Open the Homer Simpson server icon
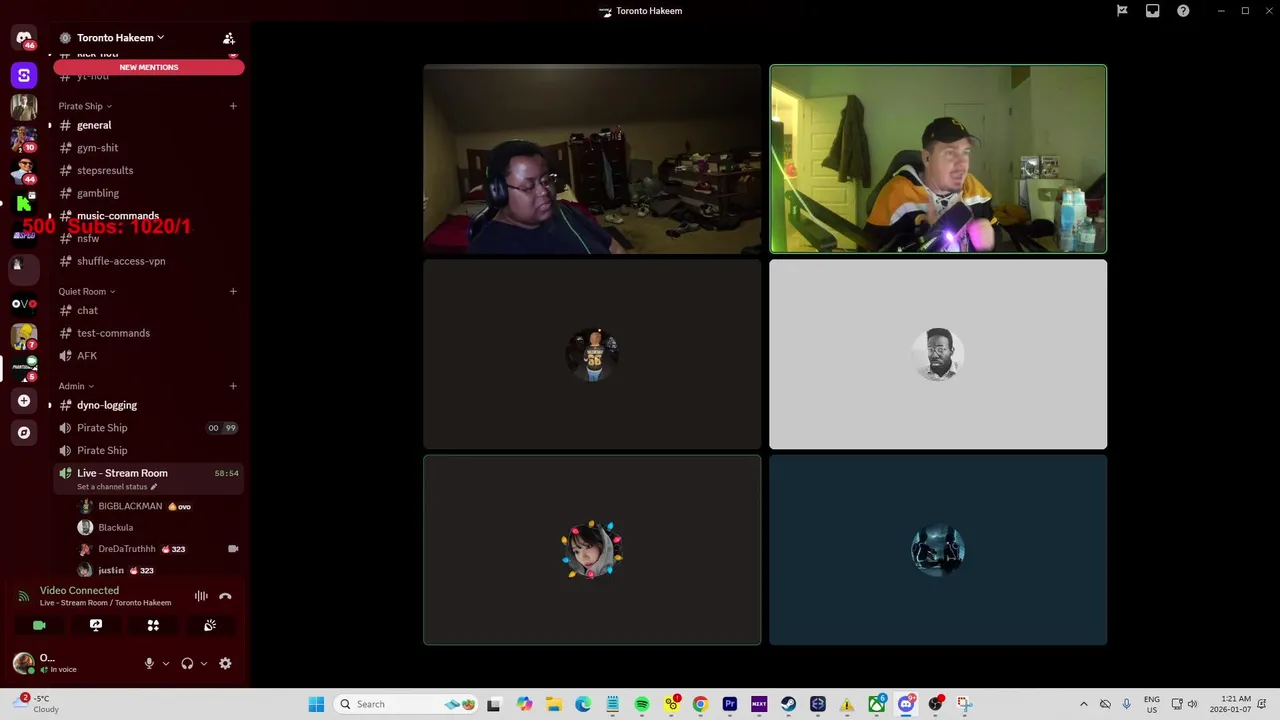 24,336
